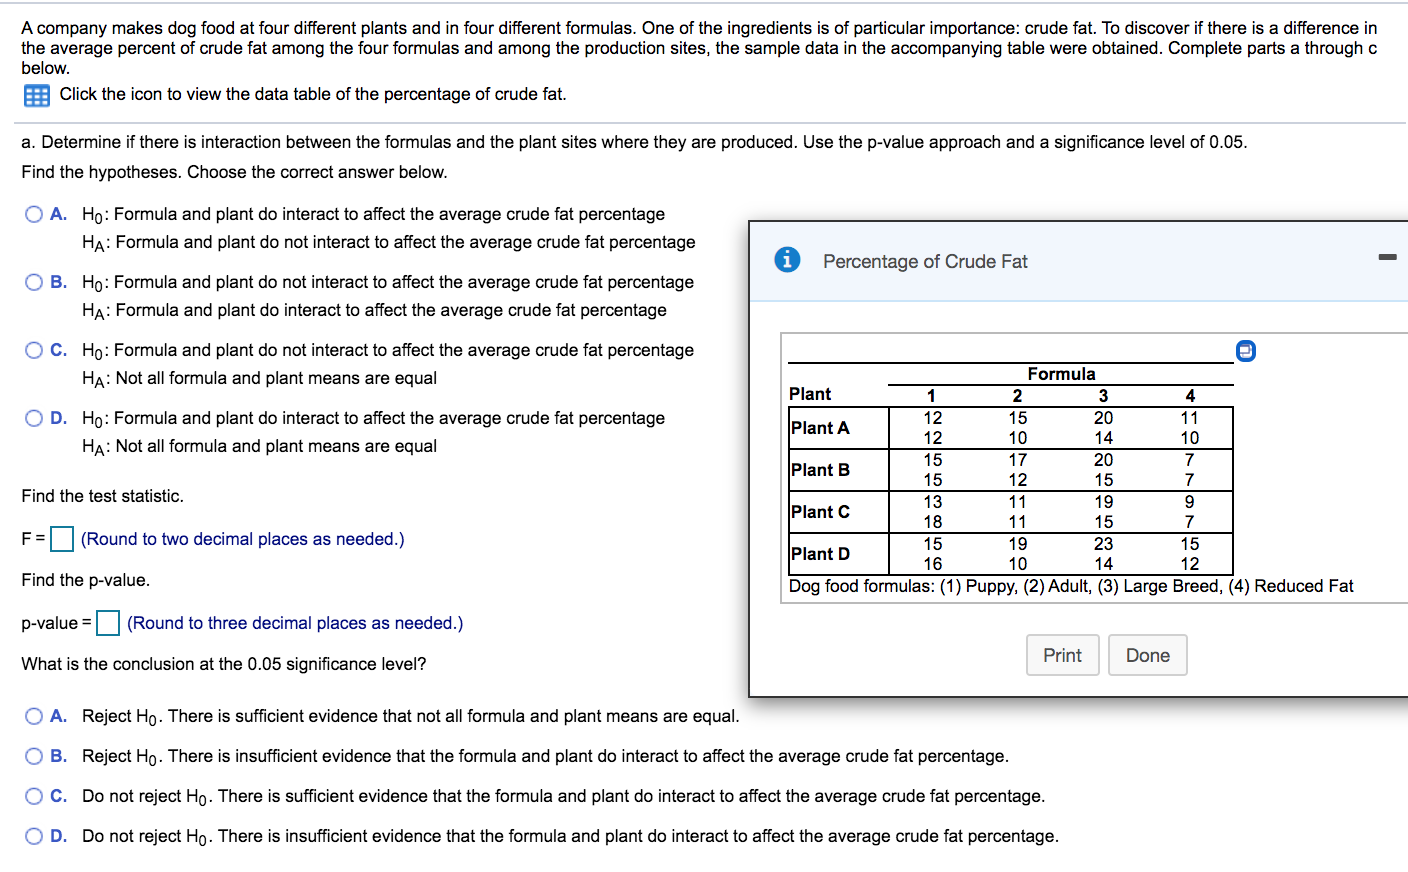1408x872 pixels.
Task: Click 'What is the conclusion' question text
Action: [224, 664]
